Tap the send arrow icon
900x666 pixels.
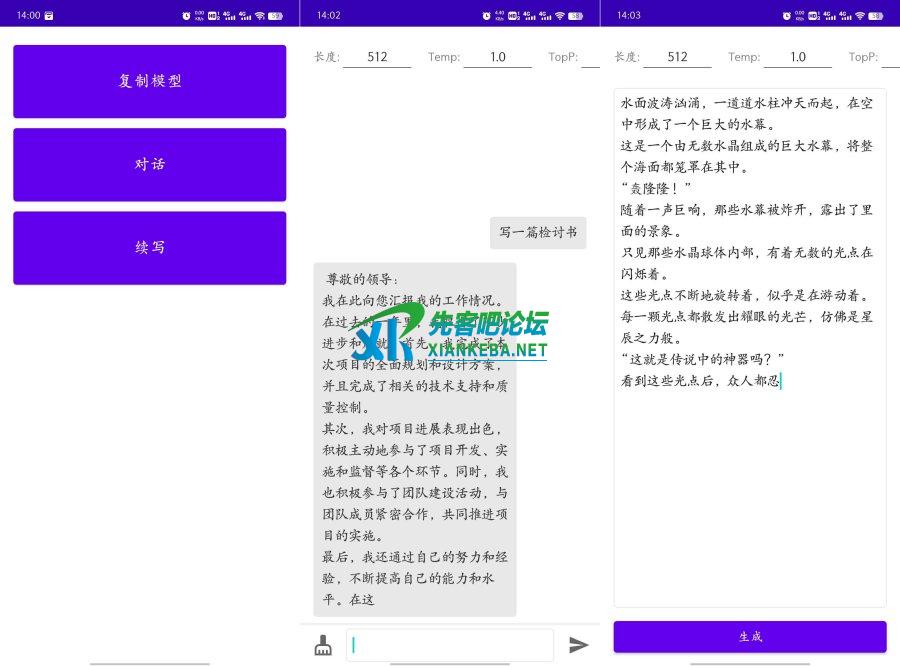(x=578, y=645)
